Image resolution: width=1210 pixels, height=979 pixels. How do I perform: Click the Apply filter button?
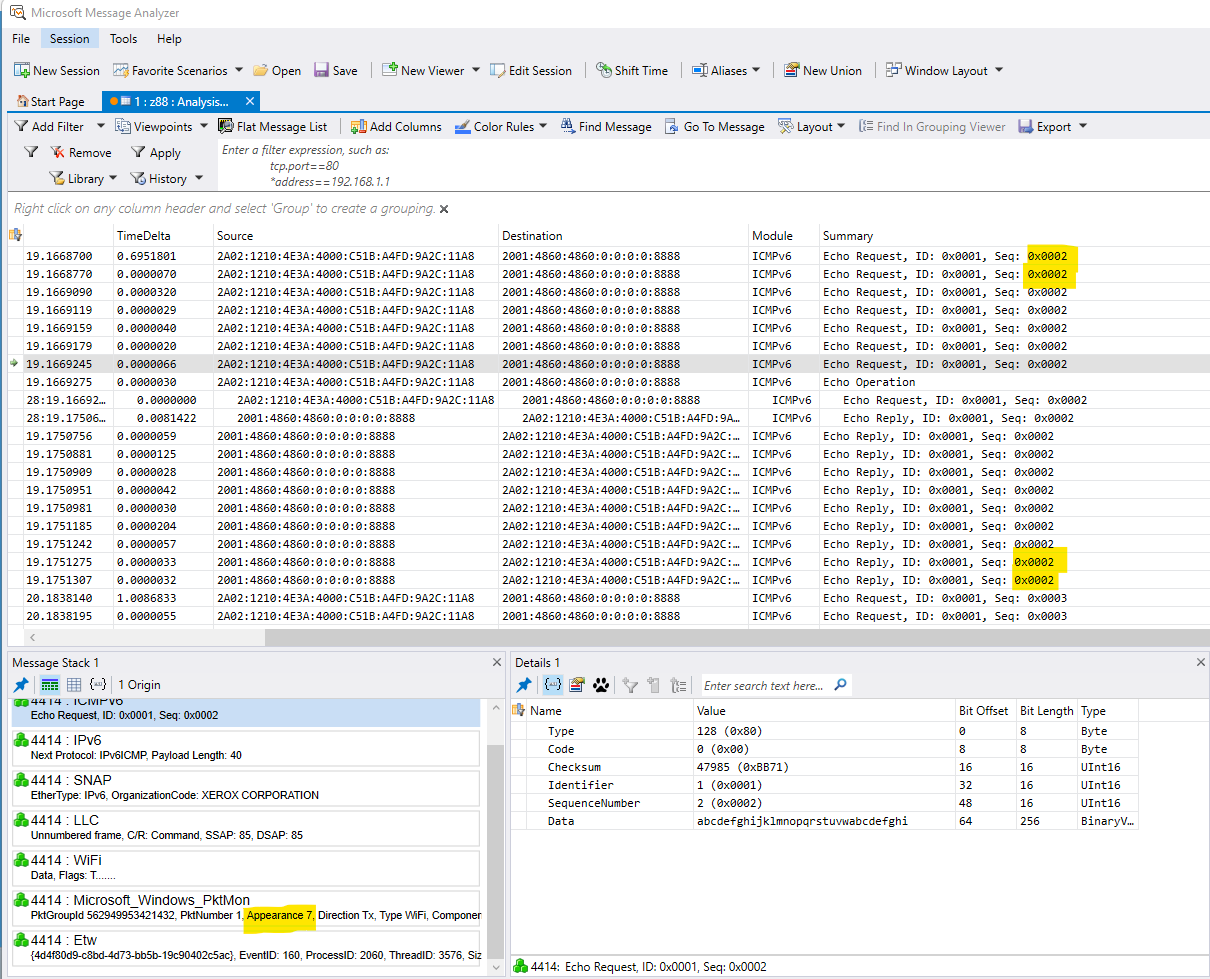tap(156, 153)
